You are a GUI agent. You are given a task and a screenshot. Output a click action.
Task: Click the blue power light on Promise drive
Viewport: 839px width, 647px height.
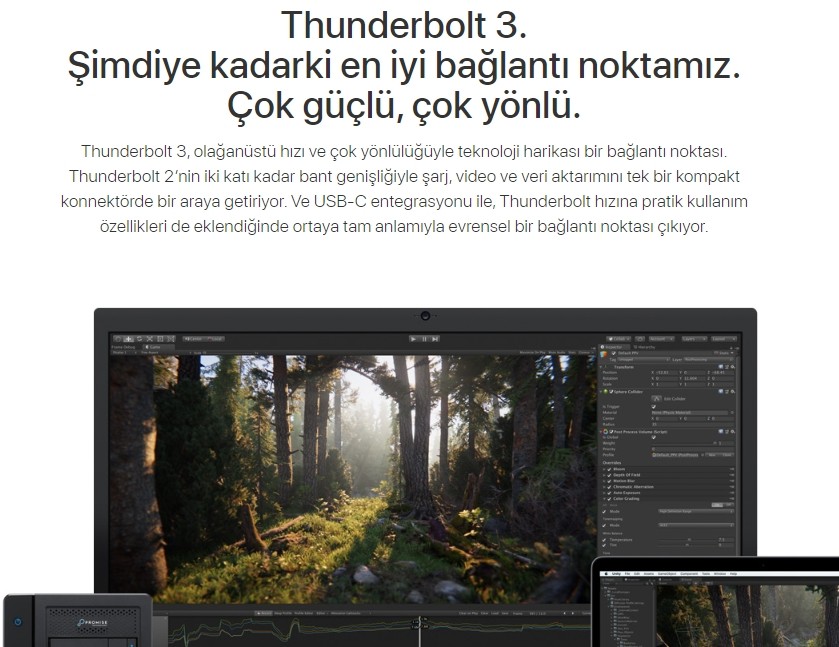point(17,621)
